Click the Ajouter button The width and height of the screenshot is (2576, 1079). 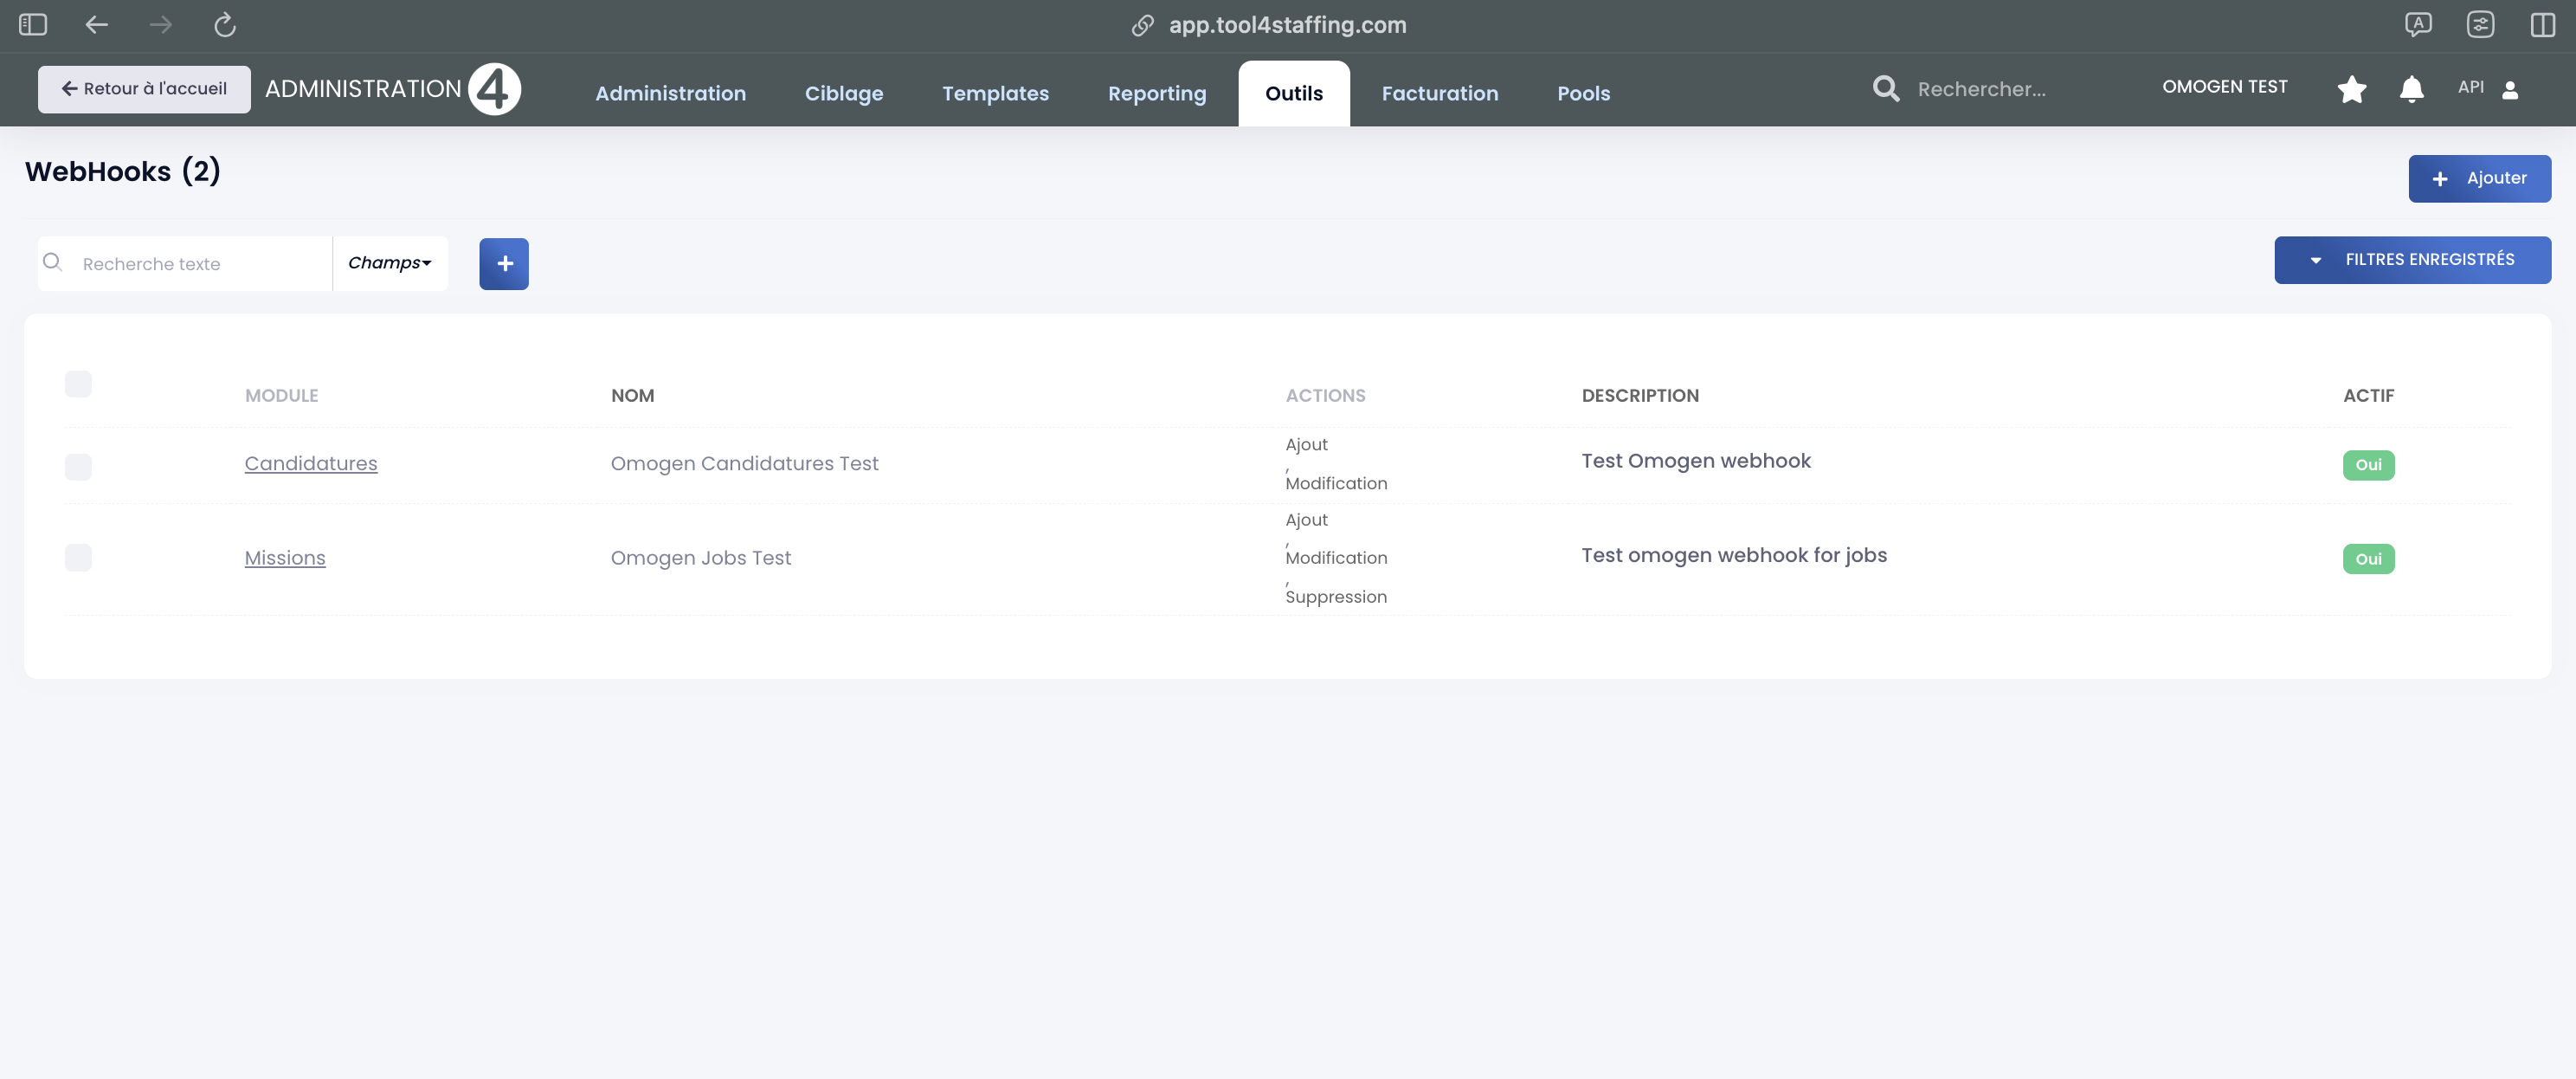pyautogui.click(x=2479, y=179)
